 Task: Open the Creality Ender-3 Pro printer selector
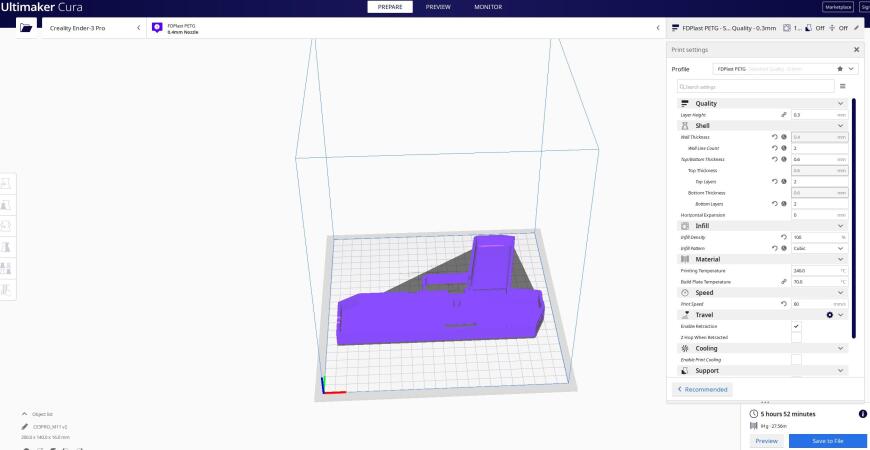tap(94, 28)
